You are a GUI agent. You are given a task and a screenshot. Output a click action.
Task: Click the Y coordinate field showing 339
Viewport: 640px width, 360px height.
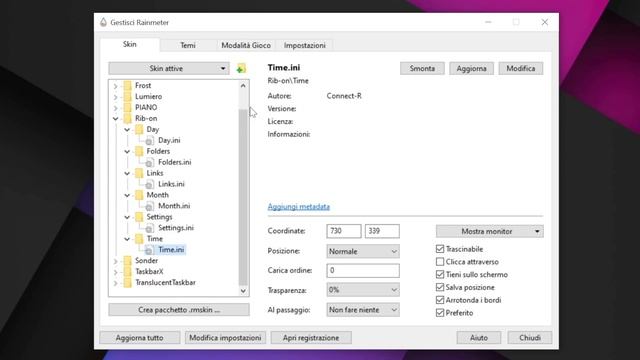click(382, 231)
